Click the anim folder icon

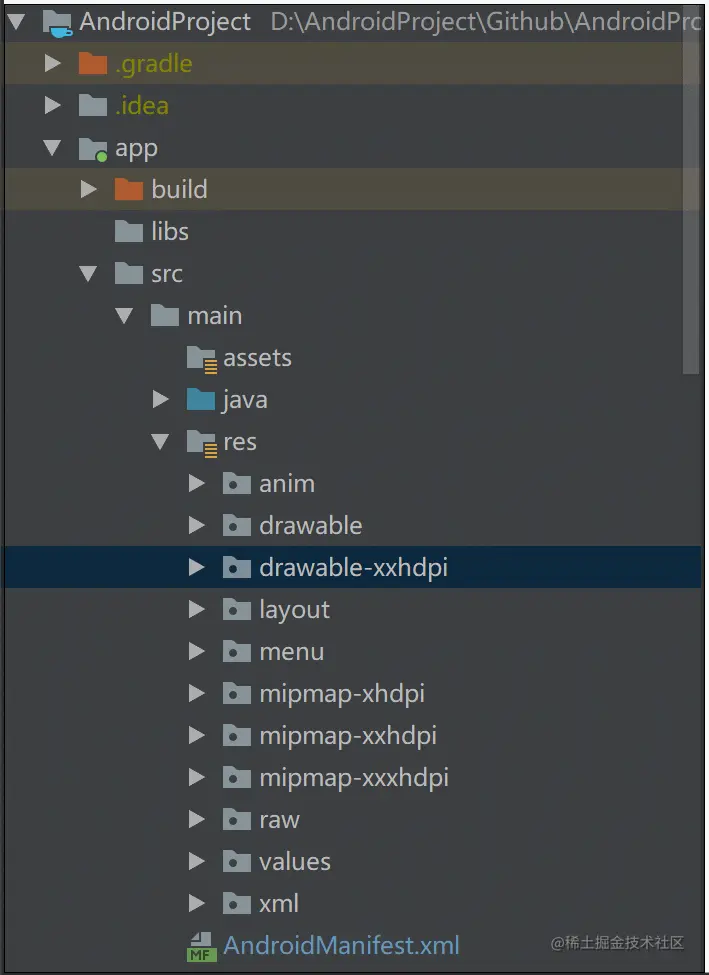[x=237, y=484]
